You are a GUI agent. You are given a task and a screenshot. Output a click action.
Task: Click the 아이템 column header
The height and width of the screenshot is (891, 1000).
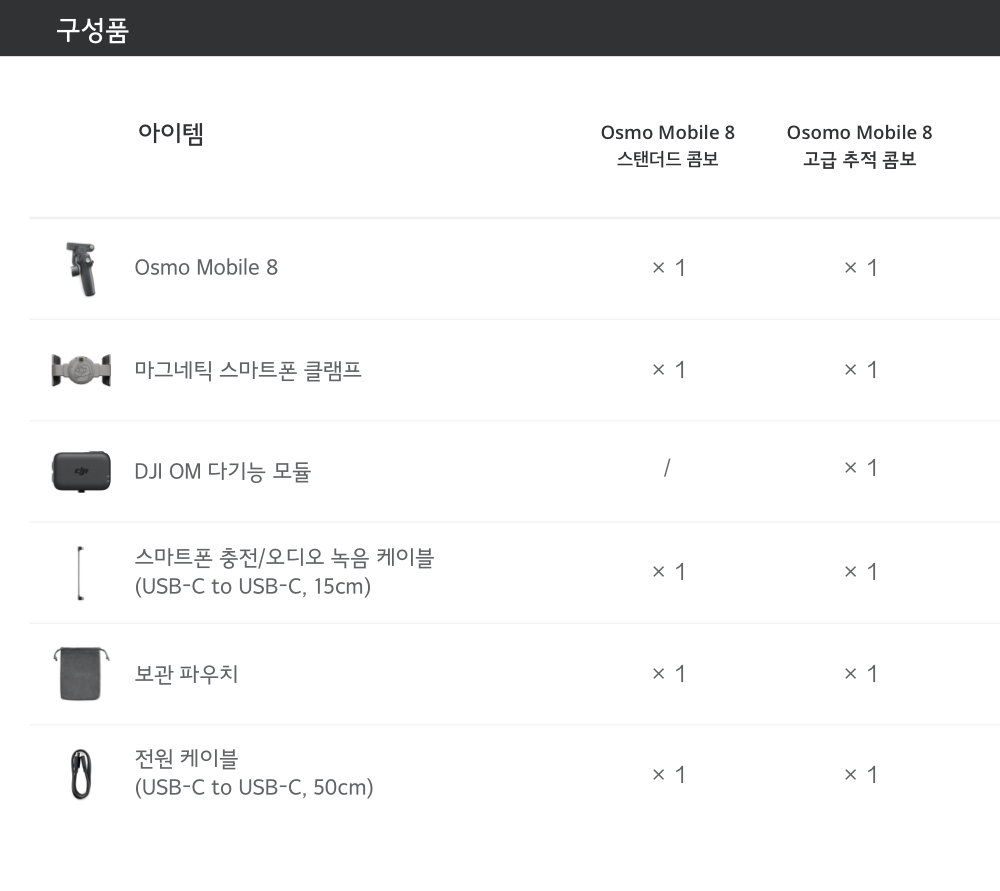coord(171,134)
